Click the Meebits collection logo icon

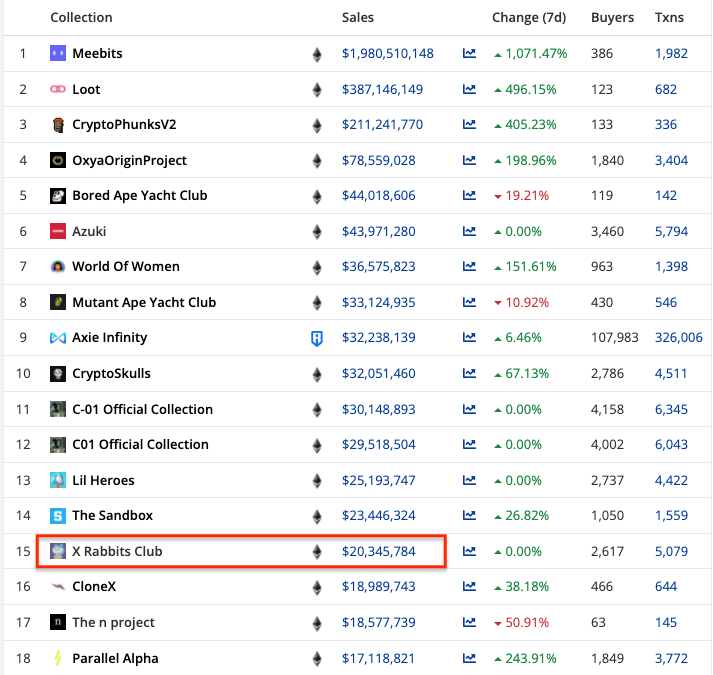(58, 53)
